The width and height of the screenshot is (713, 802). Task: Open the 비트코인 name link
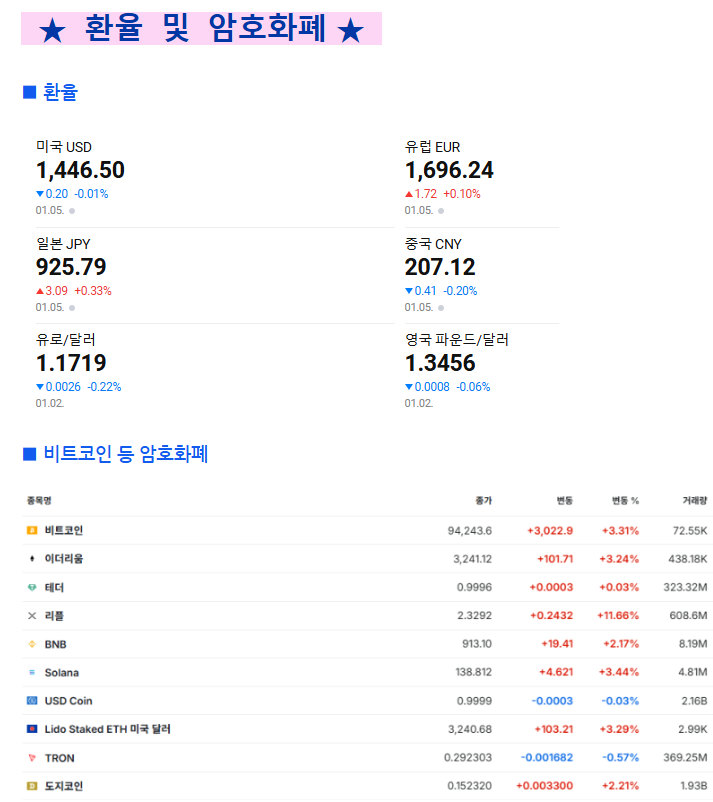(x=63, y=530)
